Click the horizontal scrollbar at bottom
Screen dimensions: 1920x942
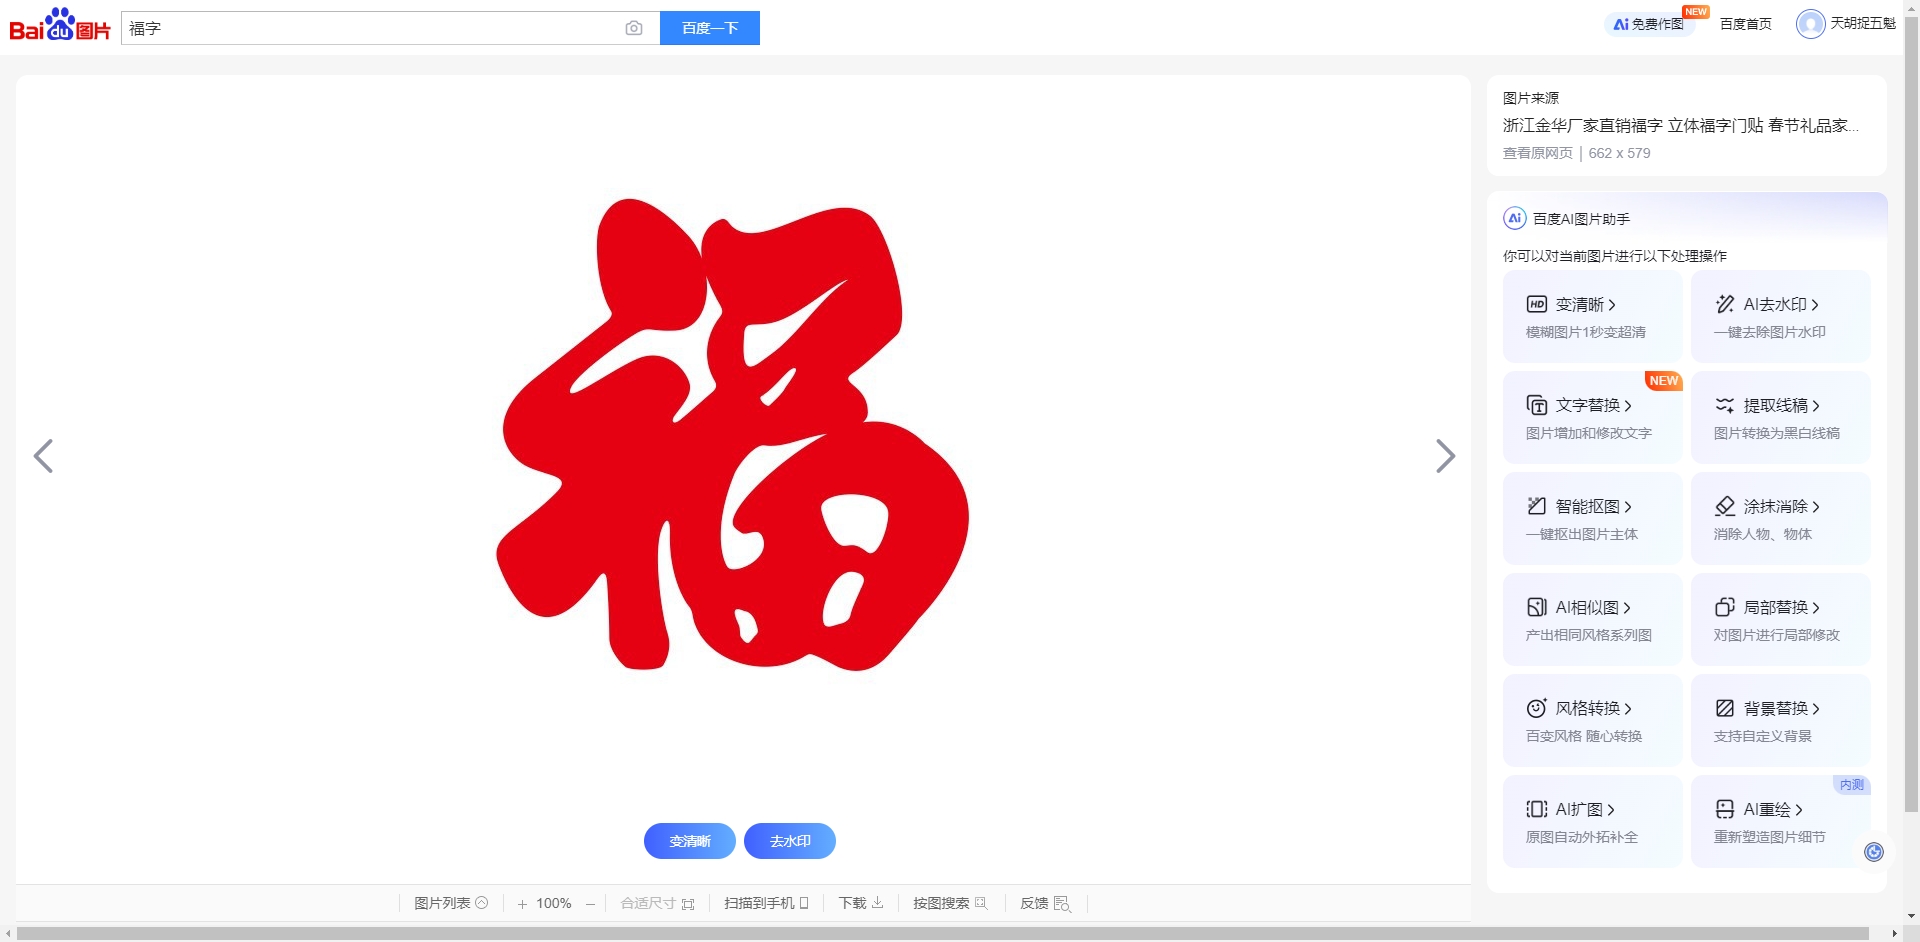(x=940, y=933)
